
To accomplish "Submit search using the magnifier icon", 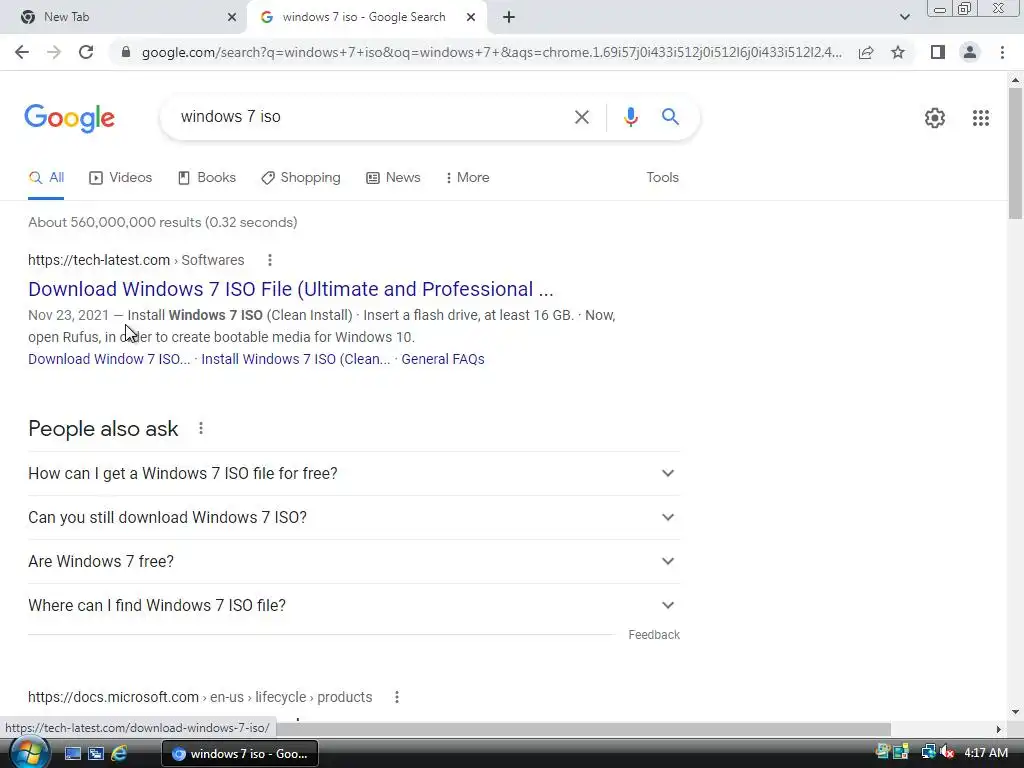I will [670, 117].
